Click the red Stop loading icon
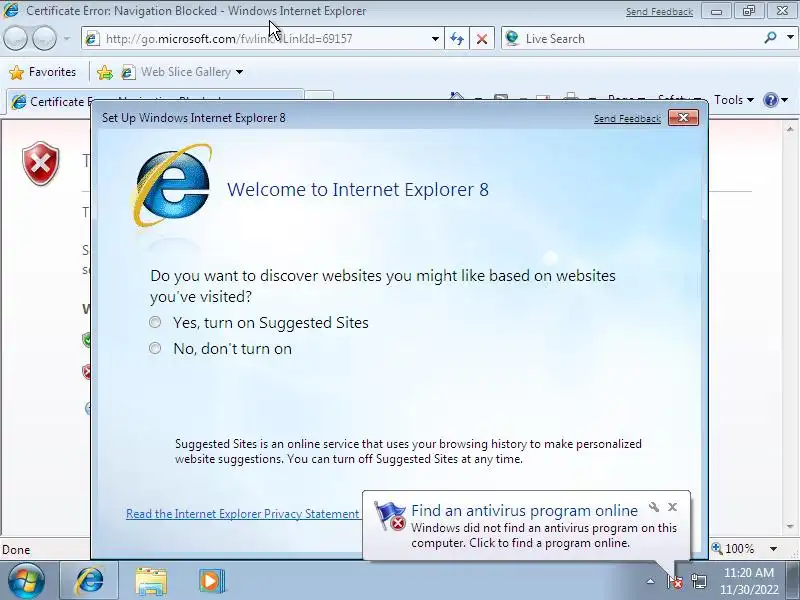800x600 pixels. pos(482,39)
